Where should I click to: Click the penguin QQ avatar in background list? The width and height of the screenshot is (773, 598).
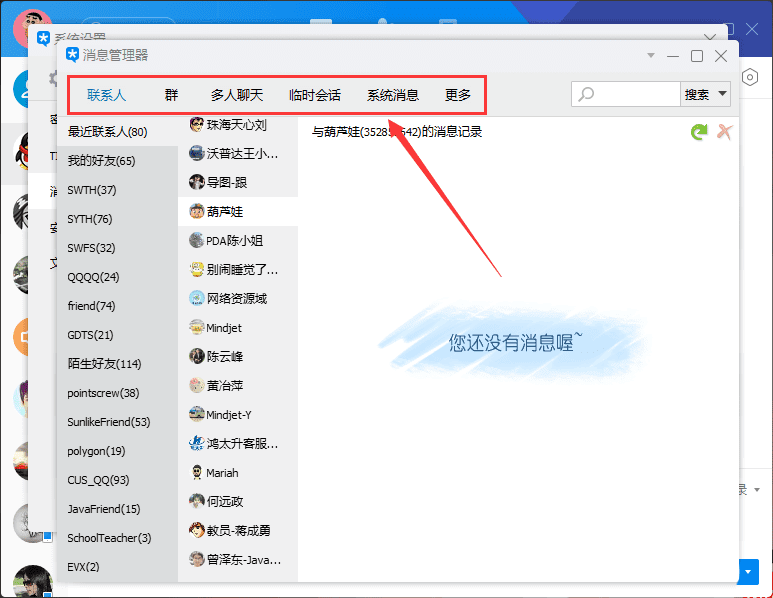21,152
